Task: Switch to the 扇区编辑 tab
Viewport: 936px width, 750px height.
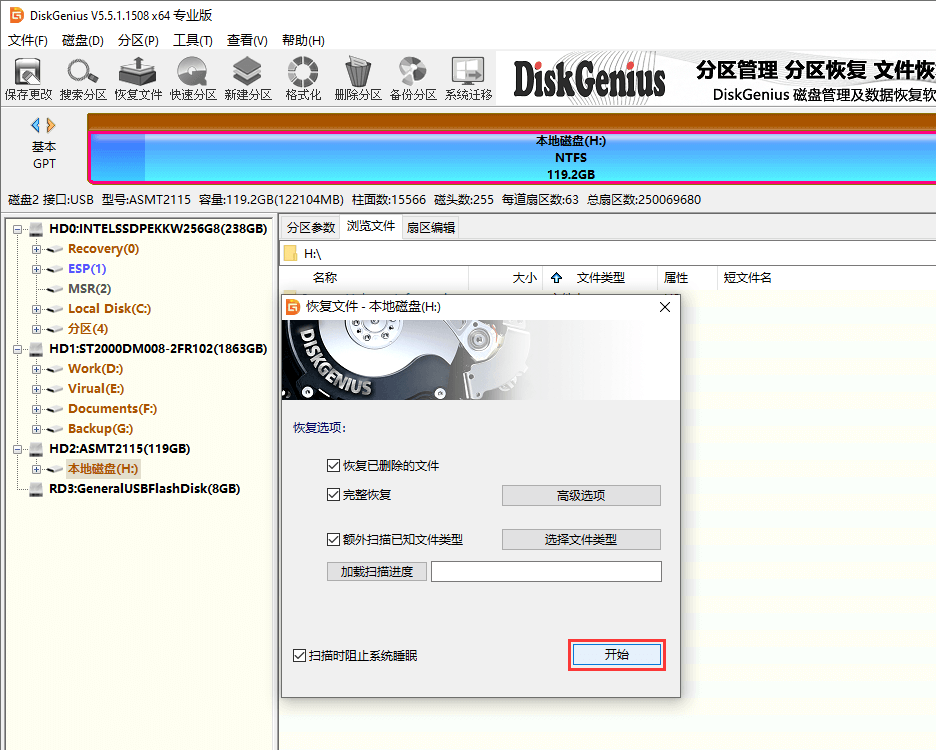Action: point(433,227)
